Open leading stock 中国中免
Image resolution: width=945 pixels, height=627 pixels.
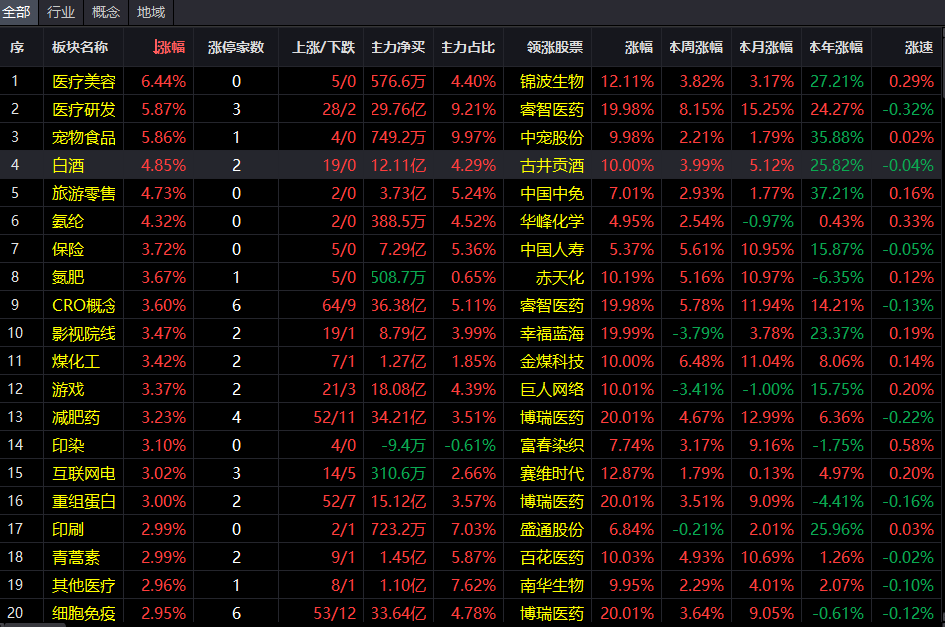(x=552, y=194)
